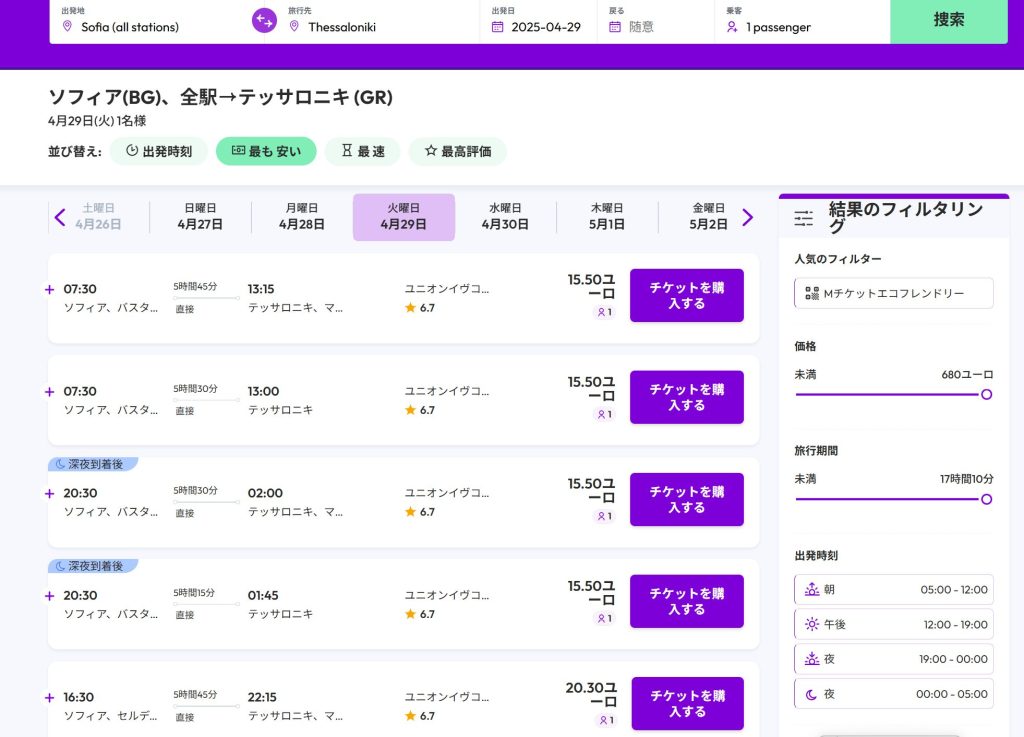Go to later dates with right chevron
Viewport: 1024px width, 737px height.
[x=748, y=217]
